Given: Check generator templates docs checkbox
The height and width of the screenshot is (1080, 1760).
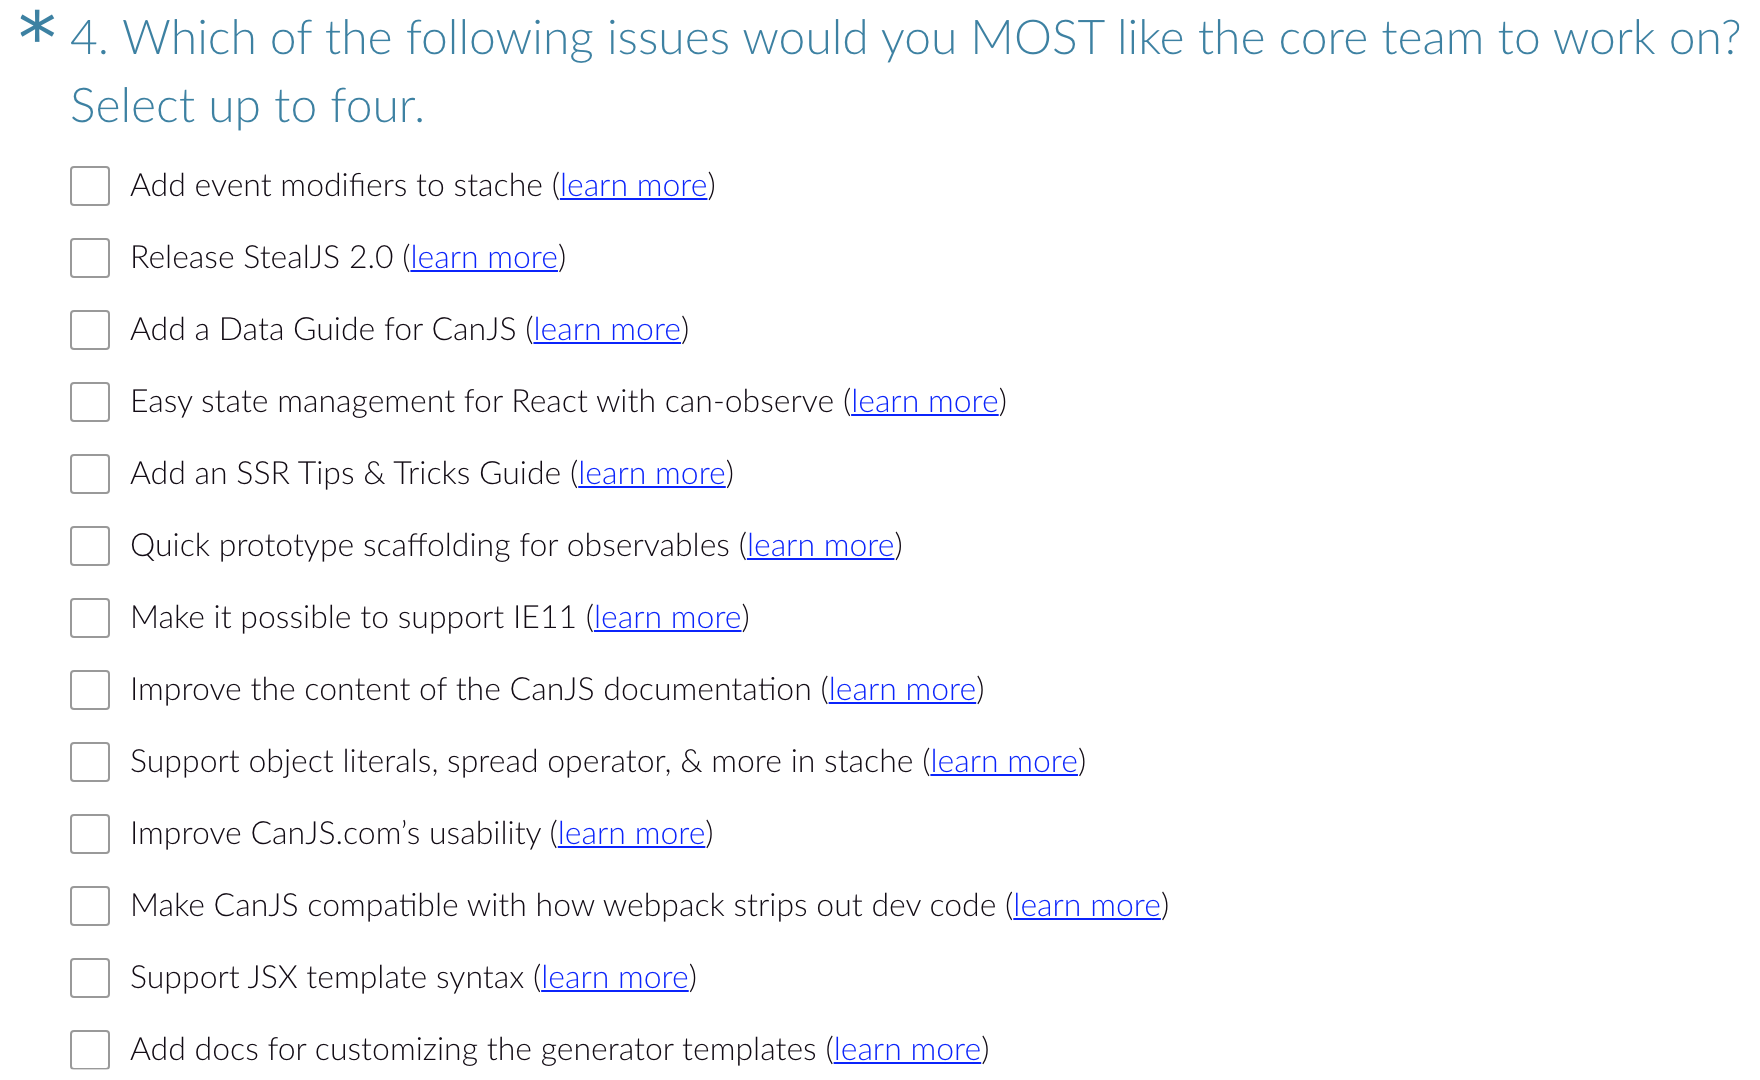Looking at the screenshot, I should (90, 1050).
